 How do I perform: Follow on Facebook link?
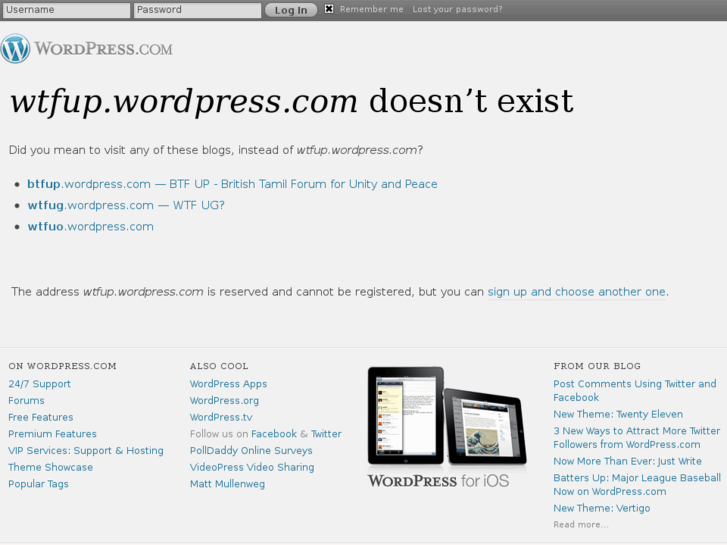pyautogui.click(x=274, y=434)
